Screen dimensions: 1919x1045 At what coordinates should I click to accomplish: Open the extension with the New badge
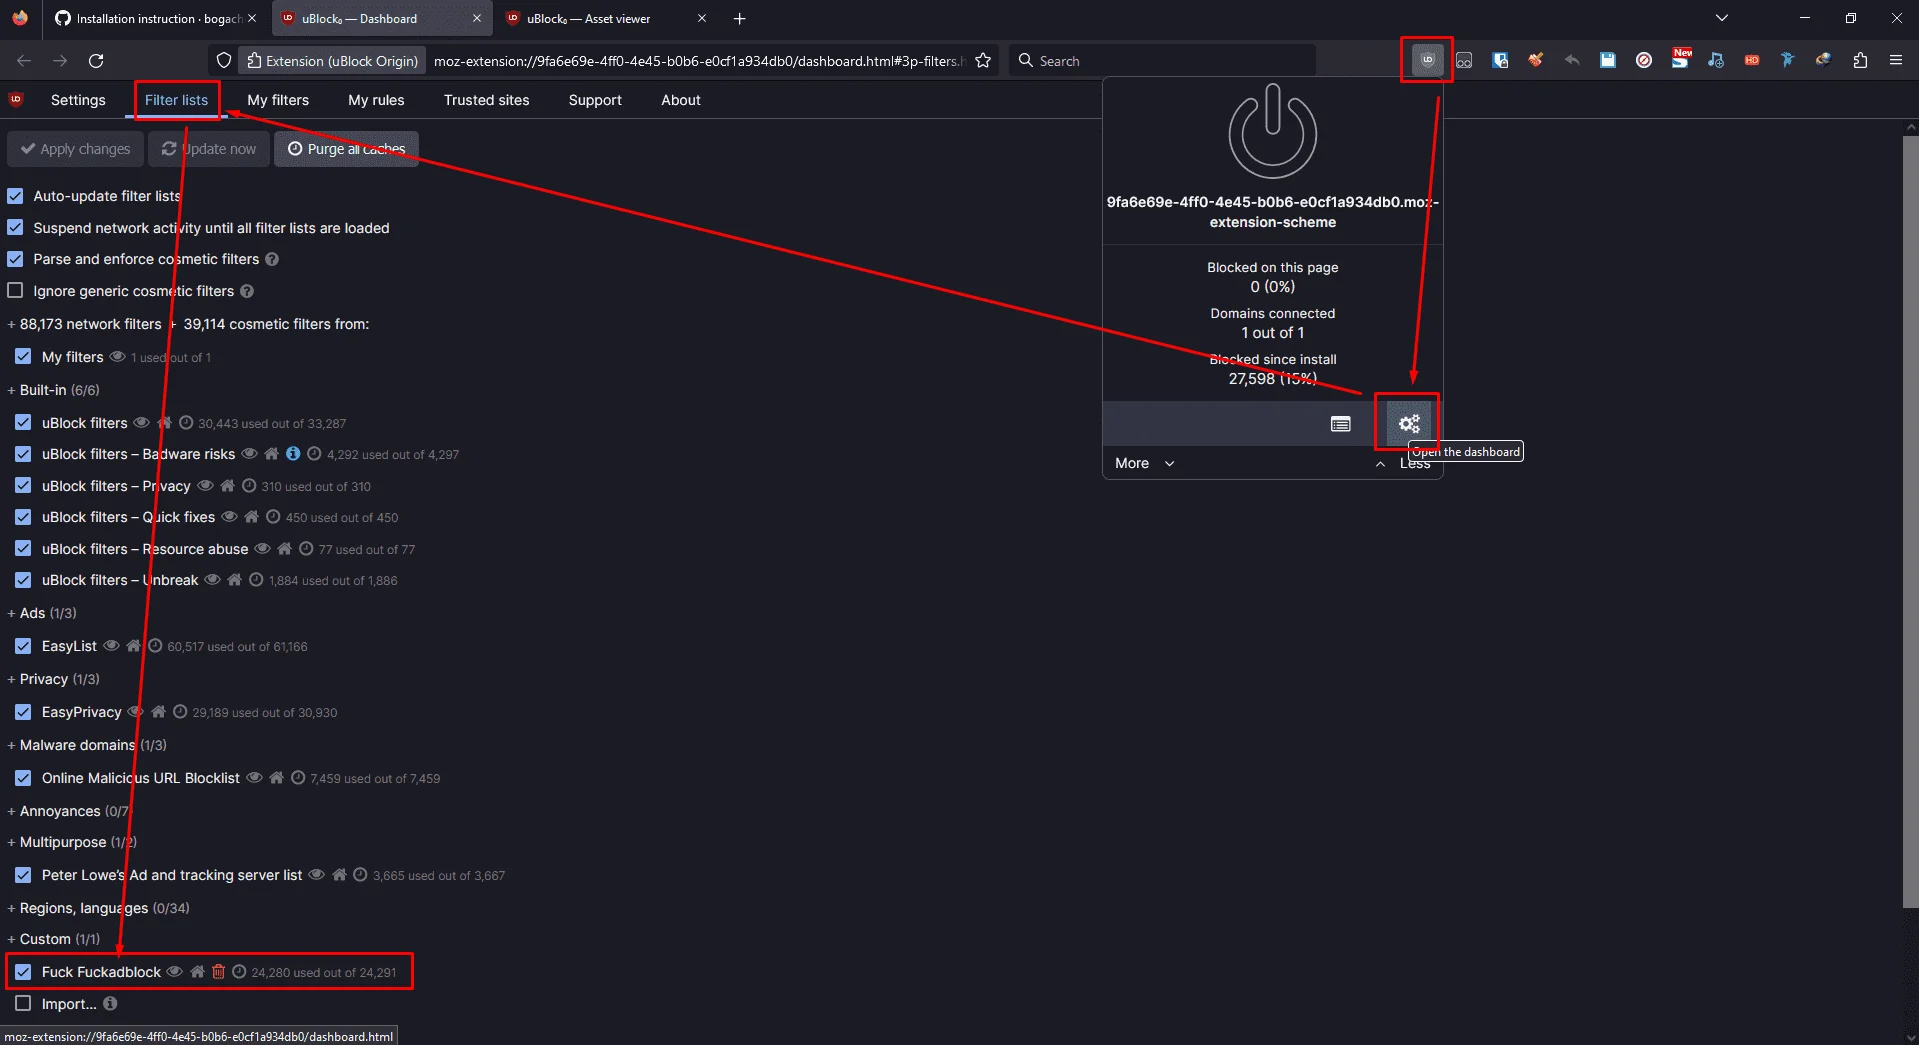[x=1680, y=60]
